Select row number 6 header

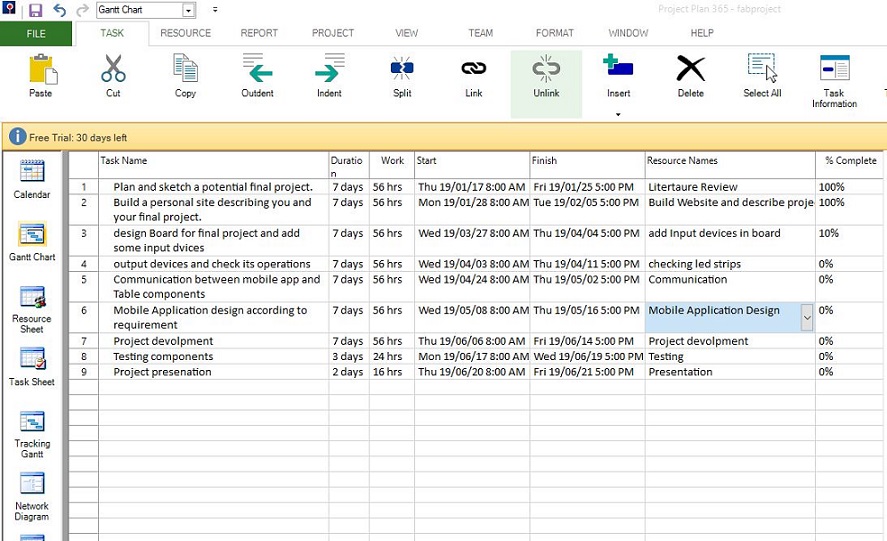84,317
